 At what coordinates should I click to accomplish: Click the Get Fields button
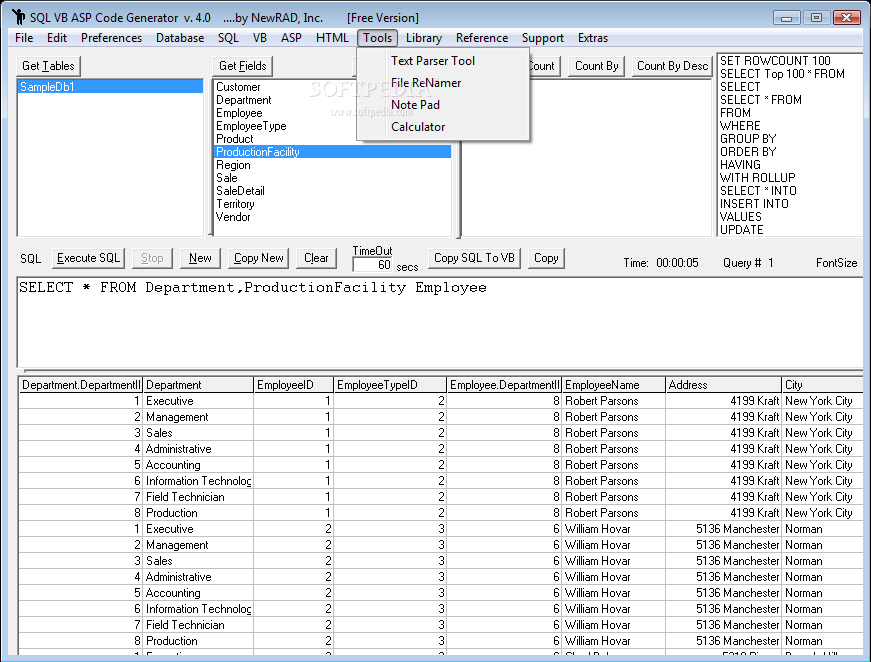point(243,66)
